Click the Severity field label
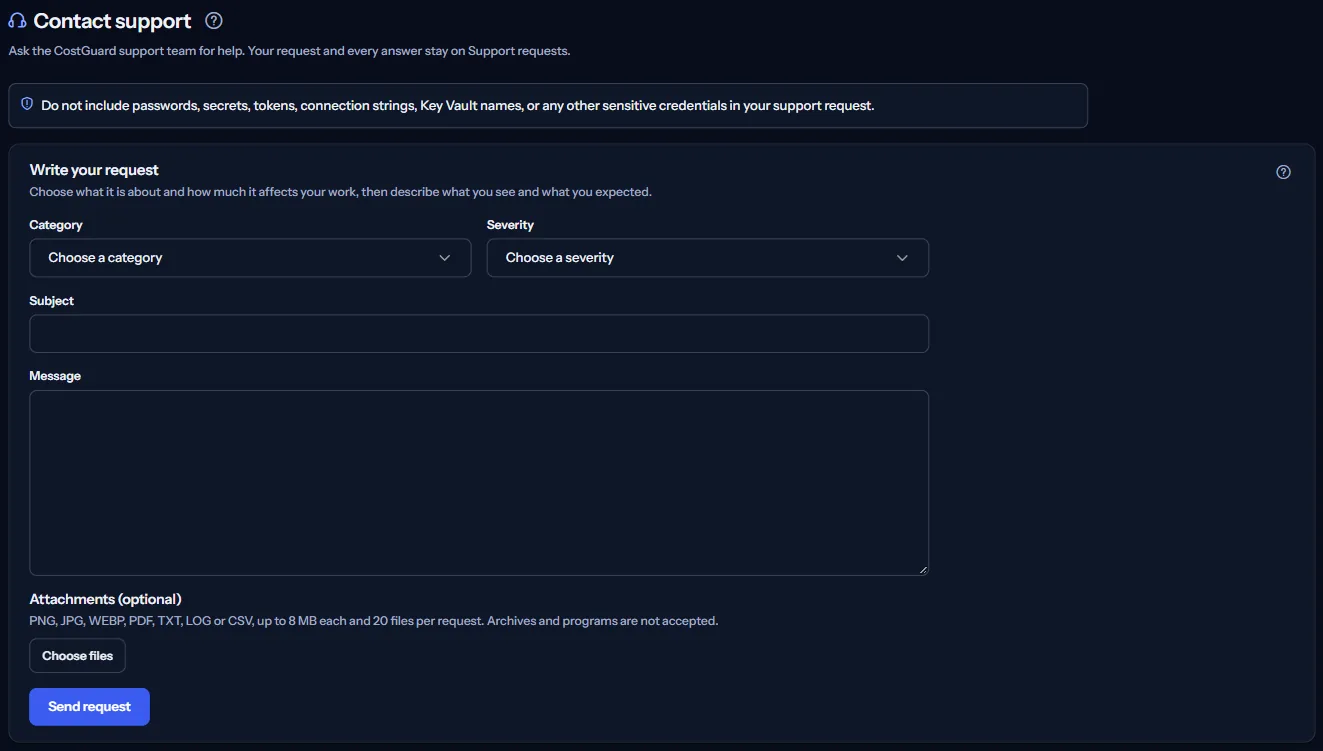 511,225
